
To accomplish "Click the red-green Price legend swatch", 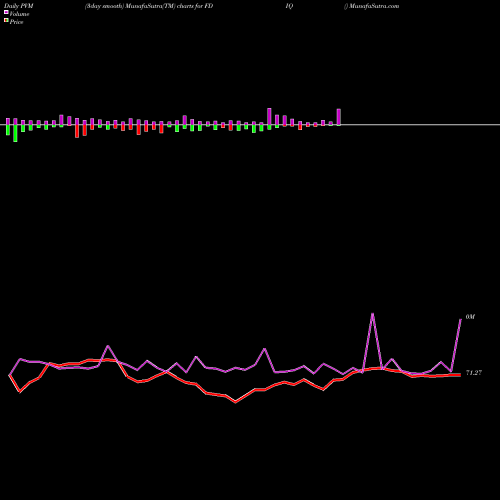I will (x=6, y=21).
